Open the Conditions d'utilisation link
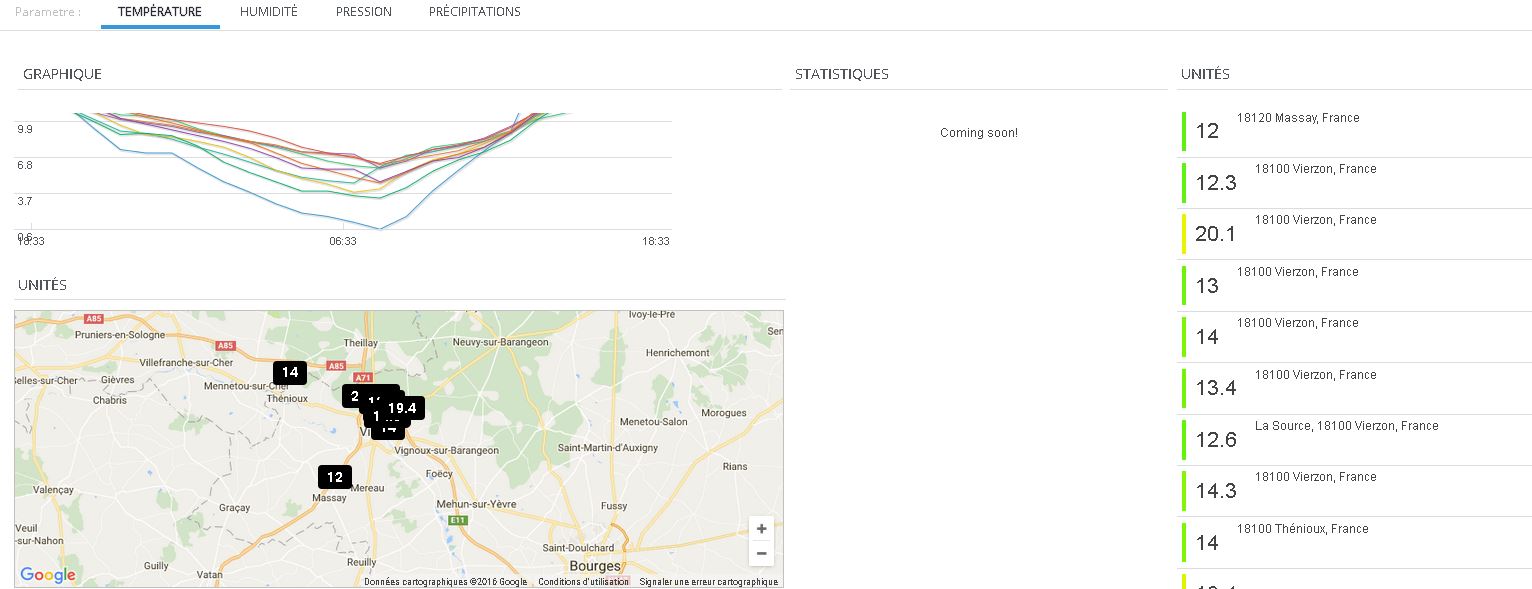This screenshot has height=589, width=1532. [583, 582]
